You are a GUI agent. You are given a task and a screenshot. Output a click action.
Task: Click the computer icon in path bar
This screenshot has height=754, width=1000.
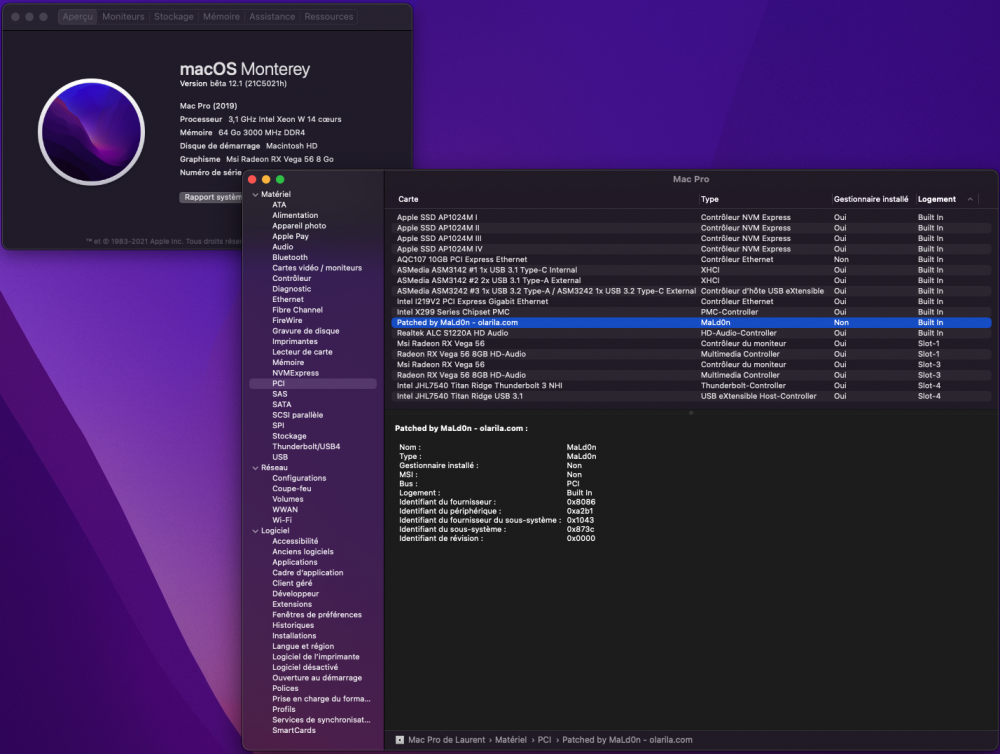tap(400, 740)
